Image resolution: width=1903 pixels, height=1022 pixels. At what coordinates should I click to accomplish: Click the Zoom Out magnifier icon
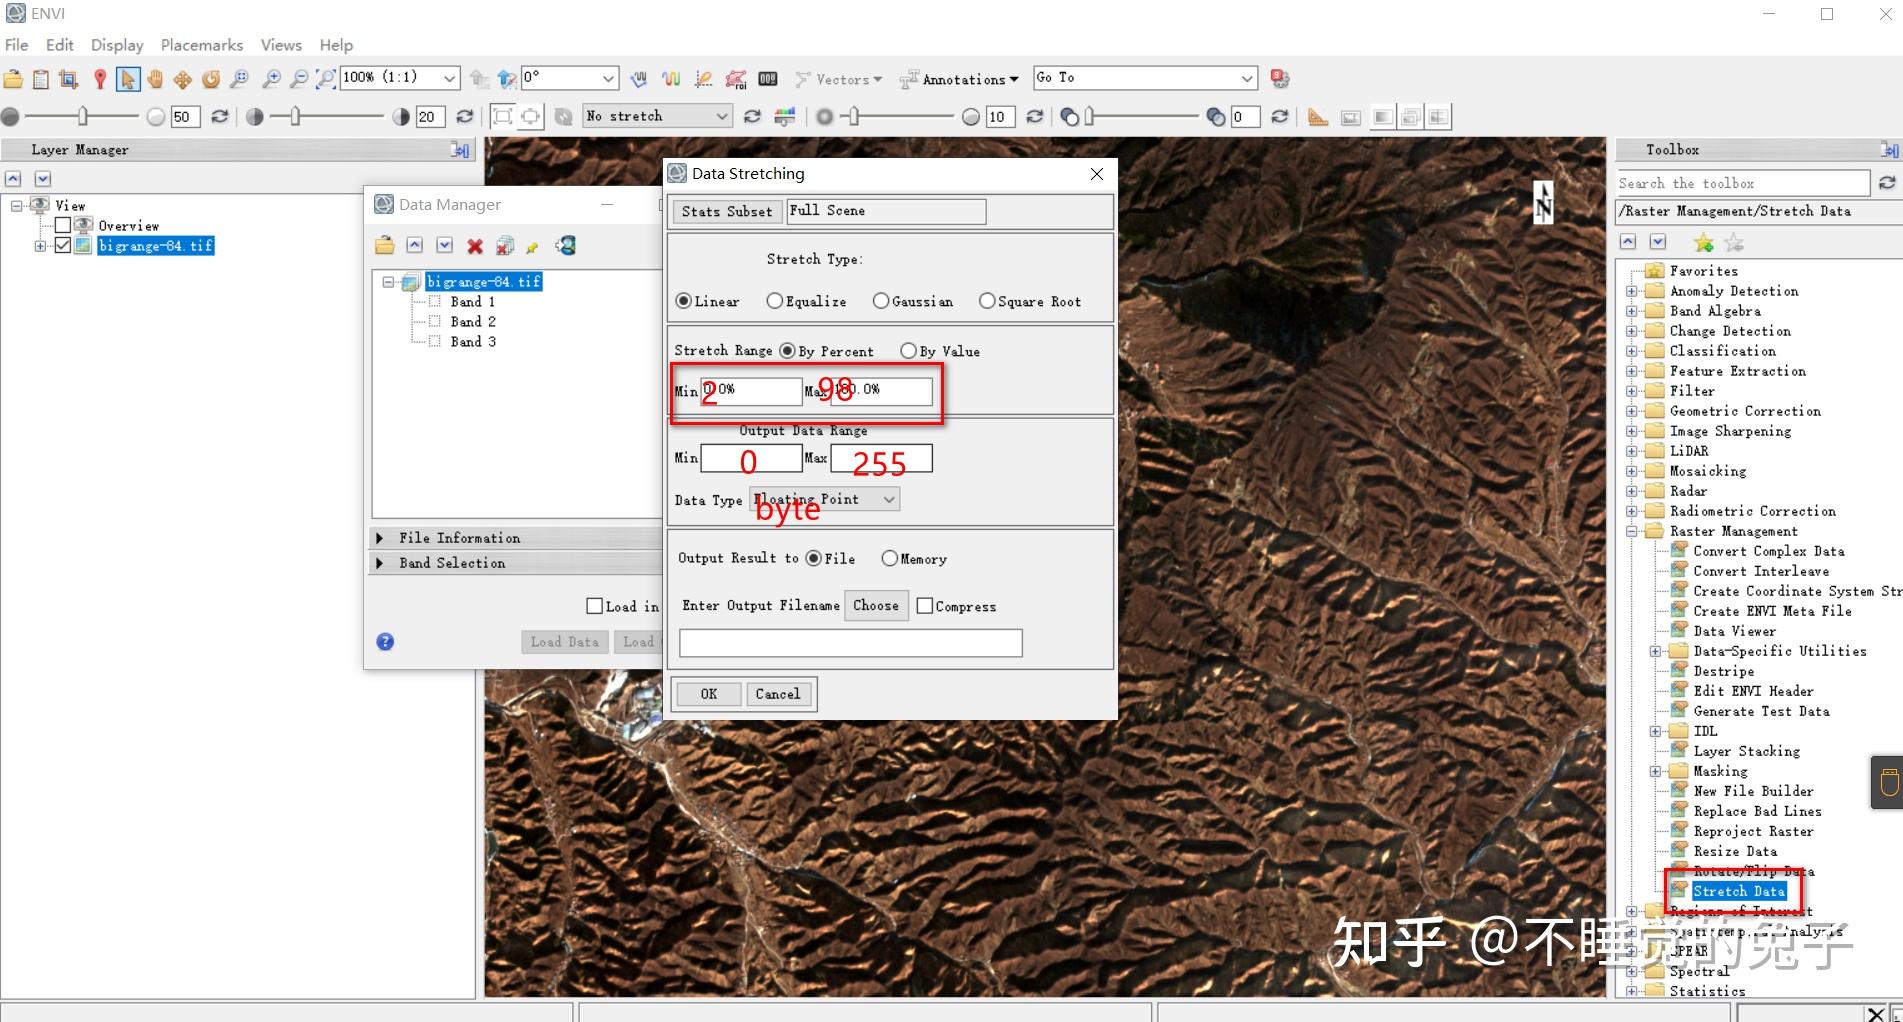(x=298, y=79)
